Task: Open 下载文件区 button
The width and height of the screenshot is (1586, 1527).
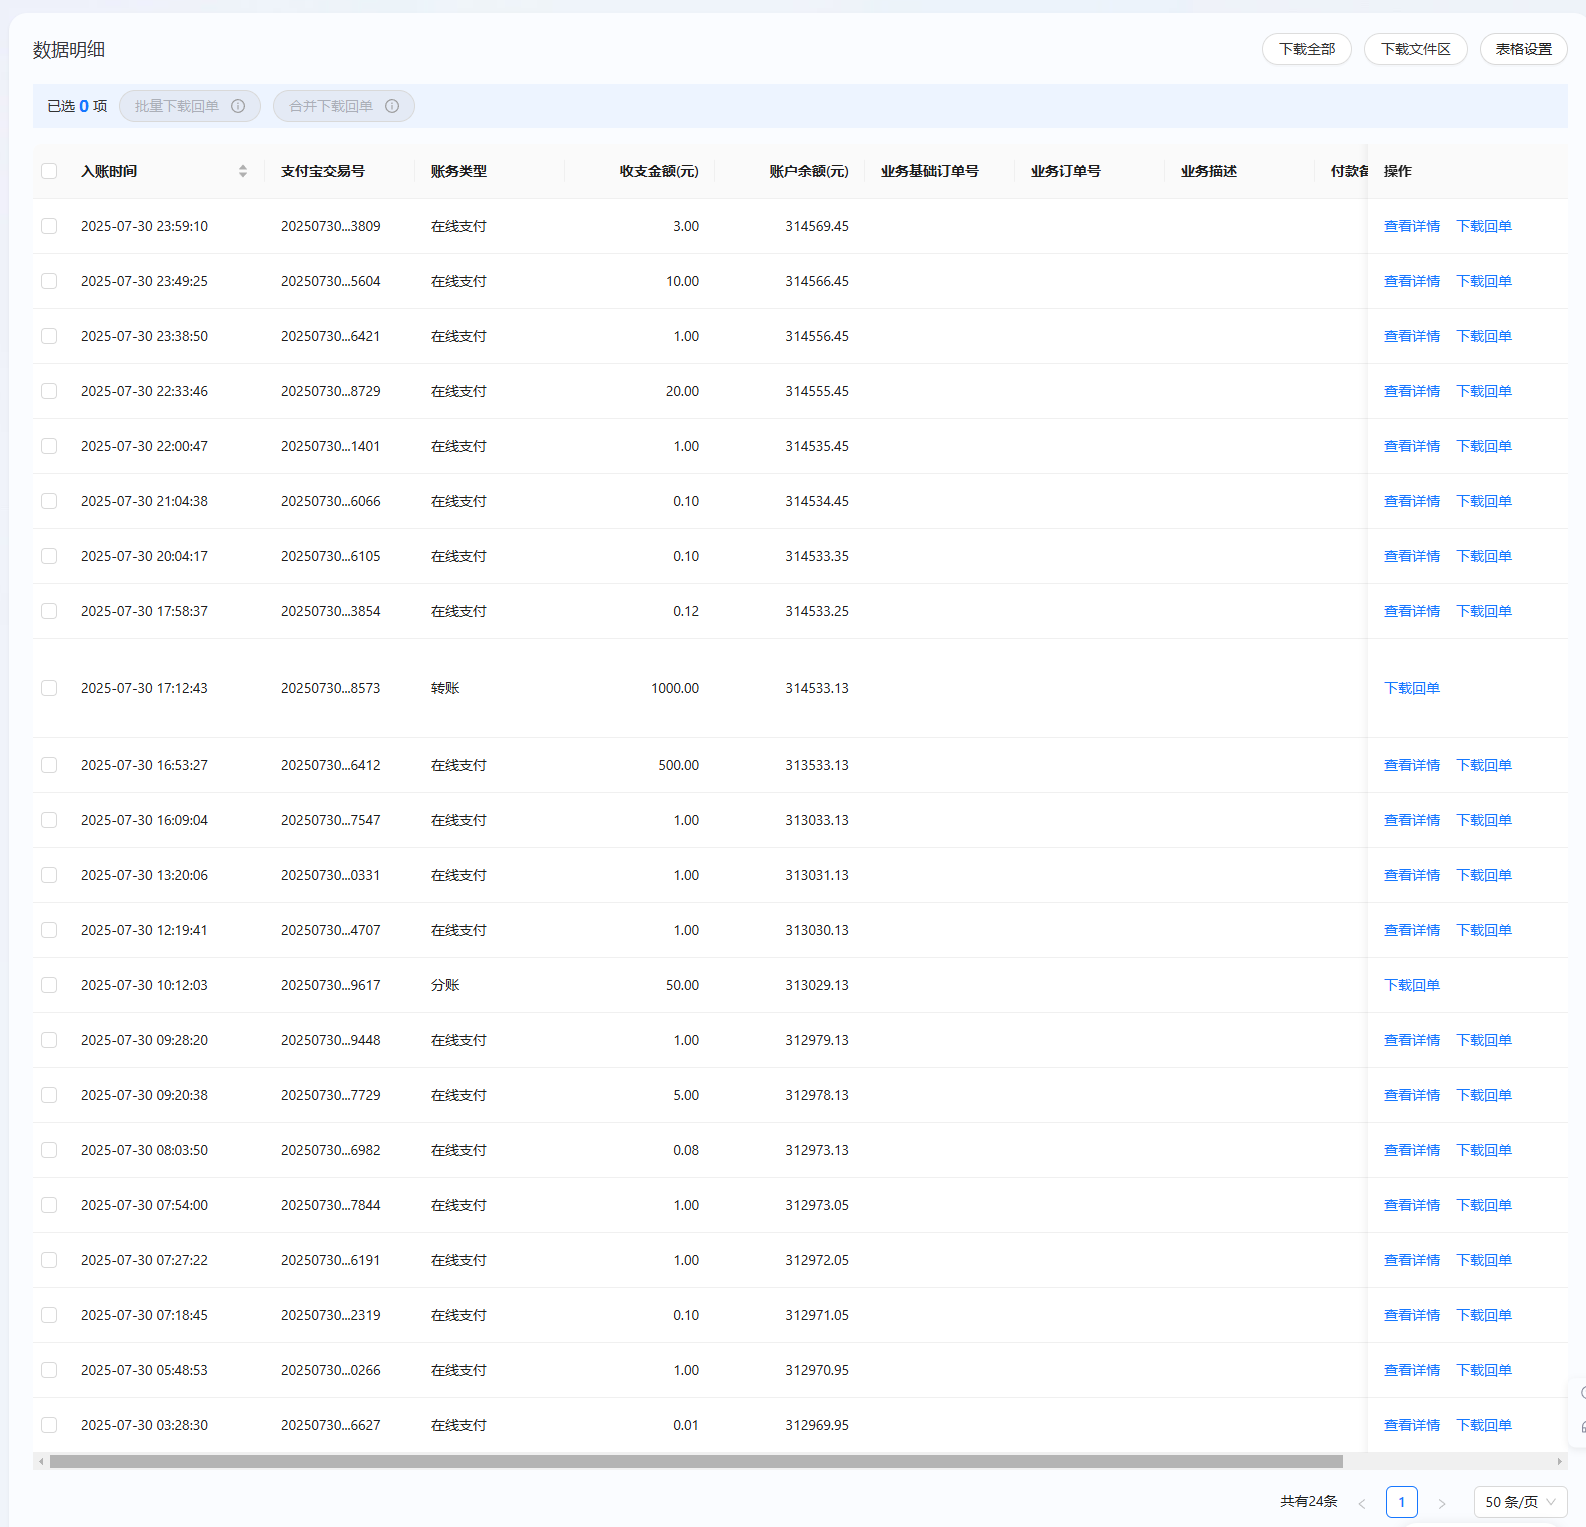Action: coord(1416,49)
